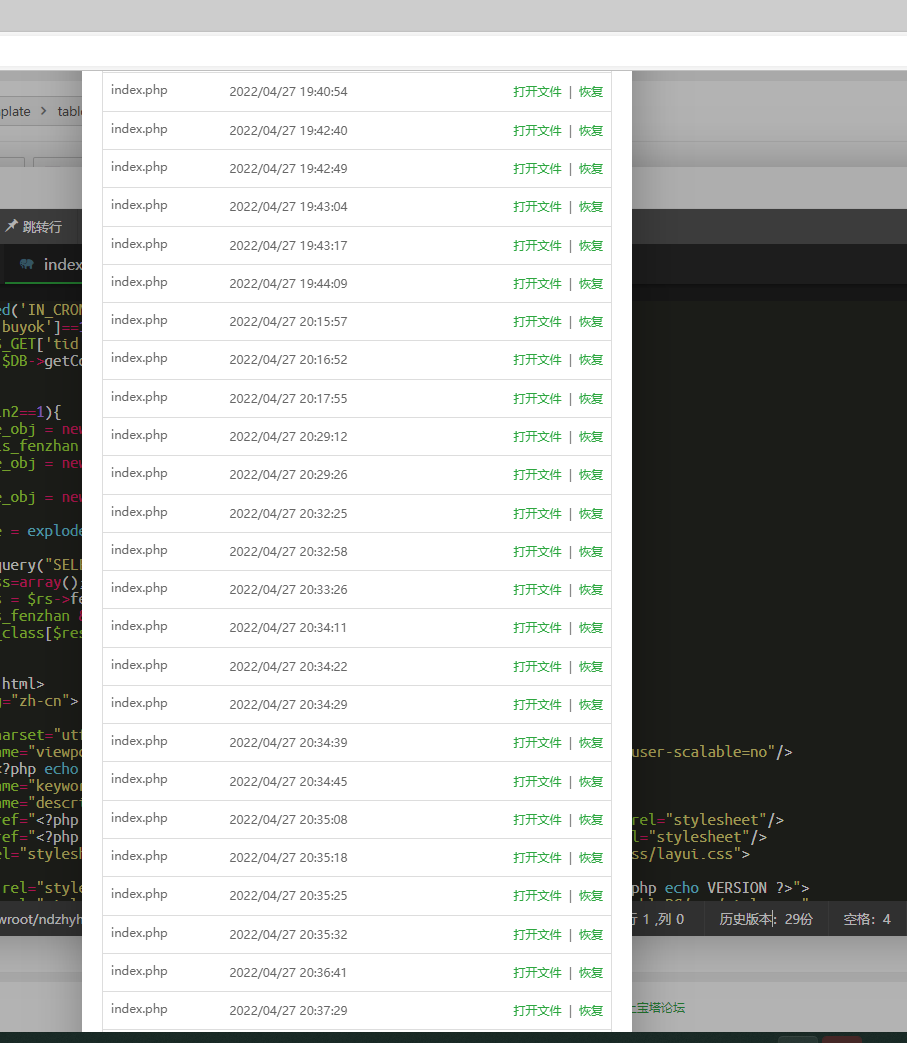This screenshot has width=907, height=1043.
Task: Restore the 20:15:57 version
Action: pos(590,322)
